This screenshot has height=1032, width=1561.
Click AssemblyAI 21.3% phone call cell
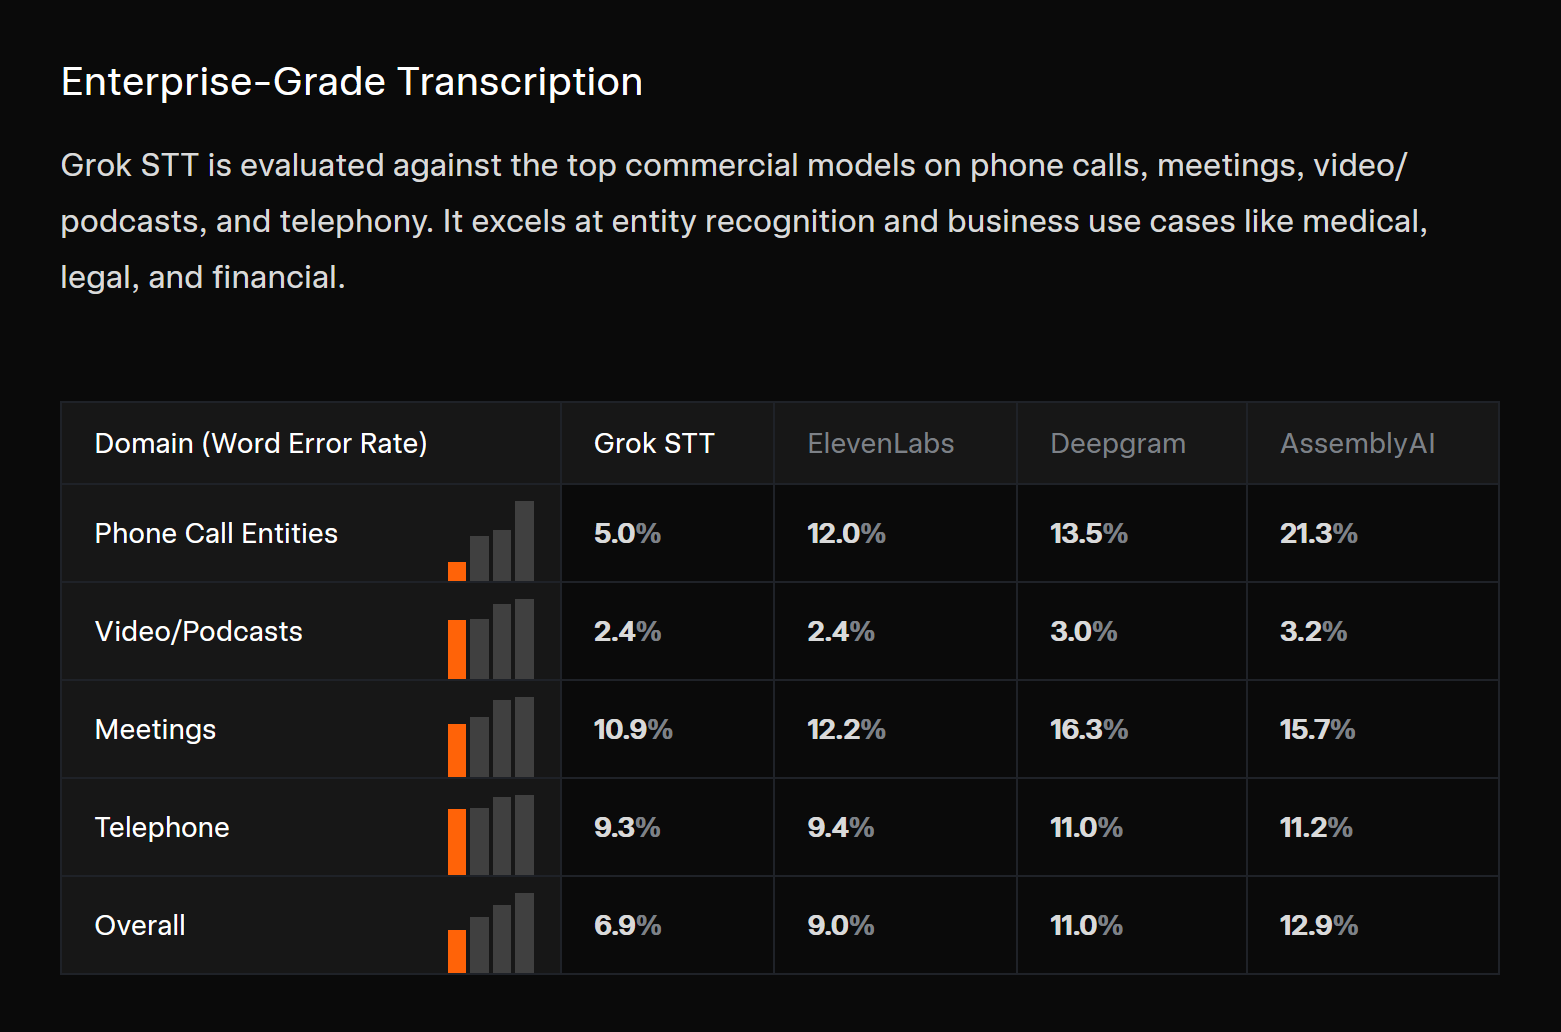[1318, 533]
